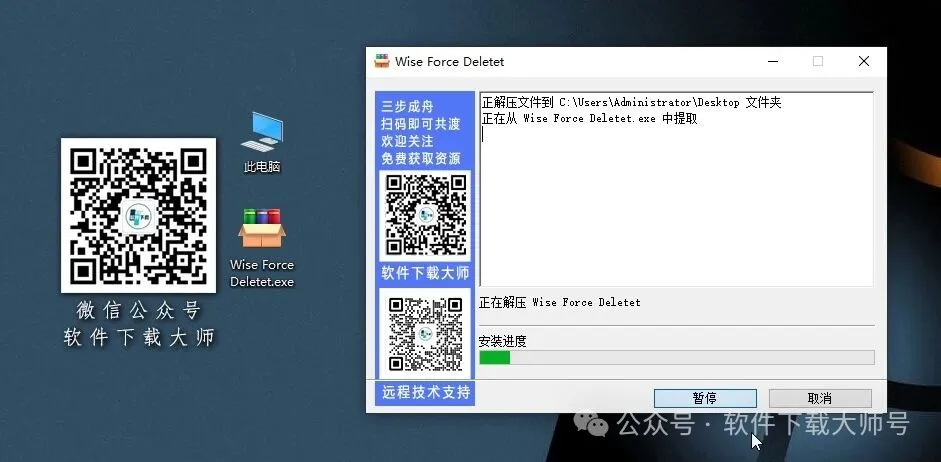Click the 软件下载大师 sidebar label
Screen dimensions: 941x462
[425, 274]
